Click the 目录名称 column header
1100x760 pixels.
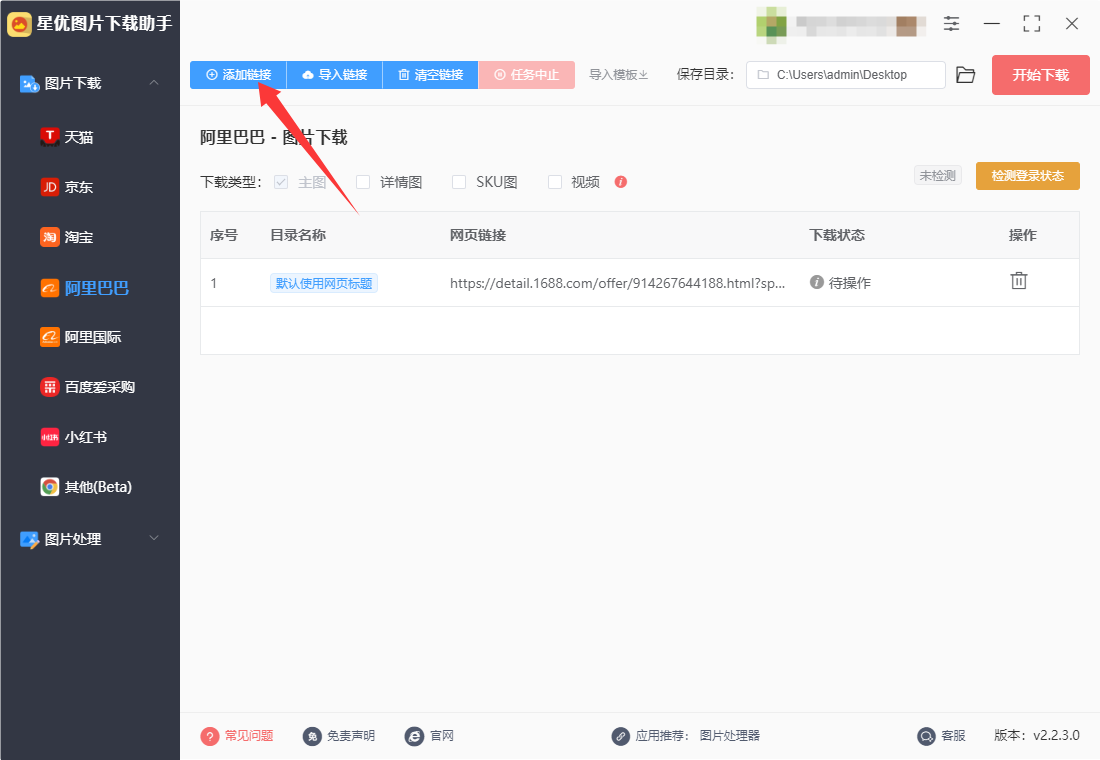coord(298,235)
